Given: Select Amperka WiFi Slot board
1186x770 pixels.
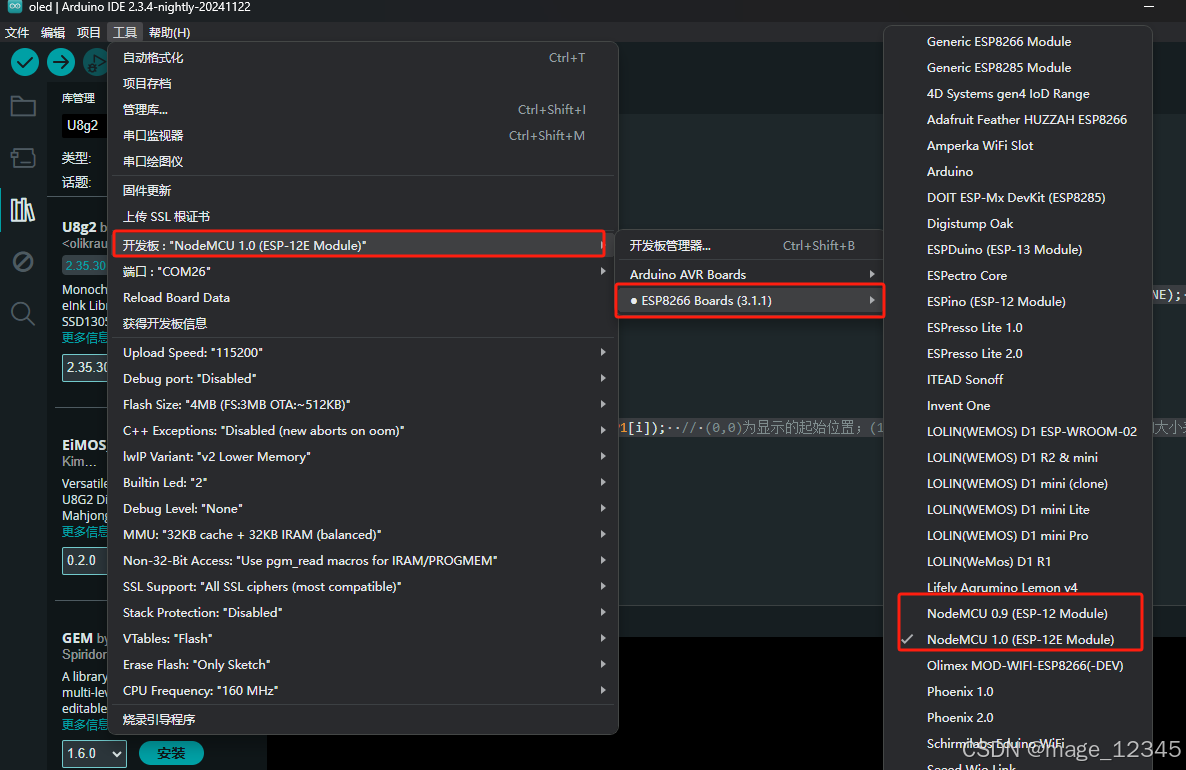Looking at the screenshot, I should (1017, 145).
